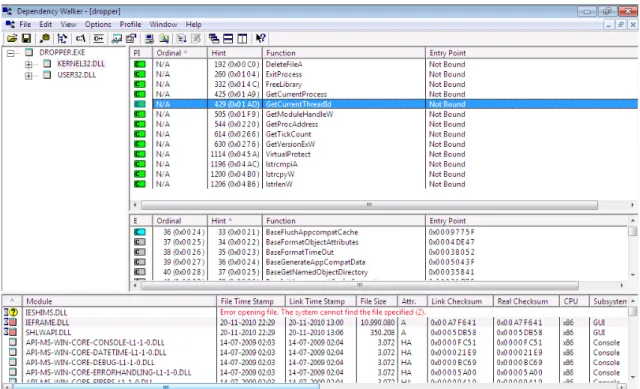Sort module list by CPU column header
640x389 pixels.
[574, 301]
